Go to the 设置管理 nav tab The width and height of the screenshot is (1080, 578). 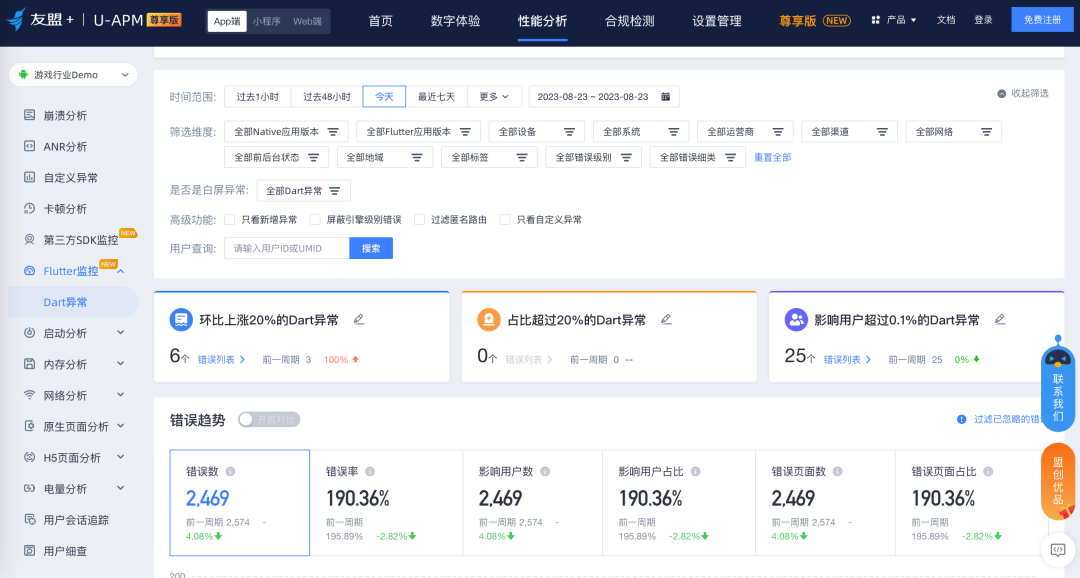pyautogui.click(x=717, y=21)
